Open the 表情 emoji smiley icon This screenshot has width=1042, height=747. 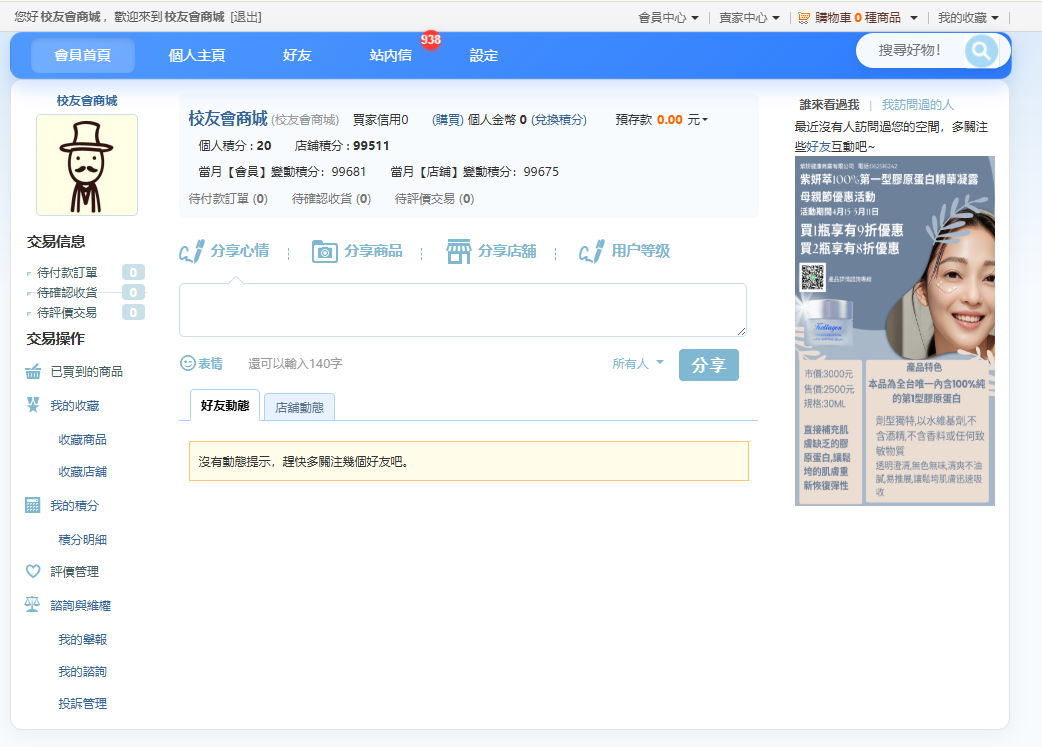[187, 364]
